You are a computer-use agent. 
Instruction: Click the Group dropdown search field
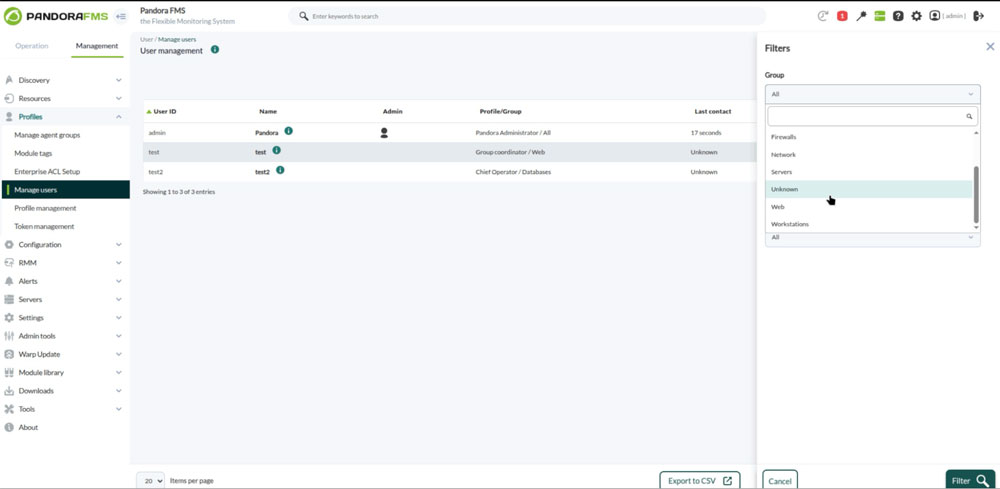click(872, 117)
